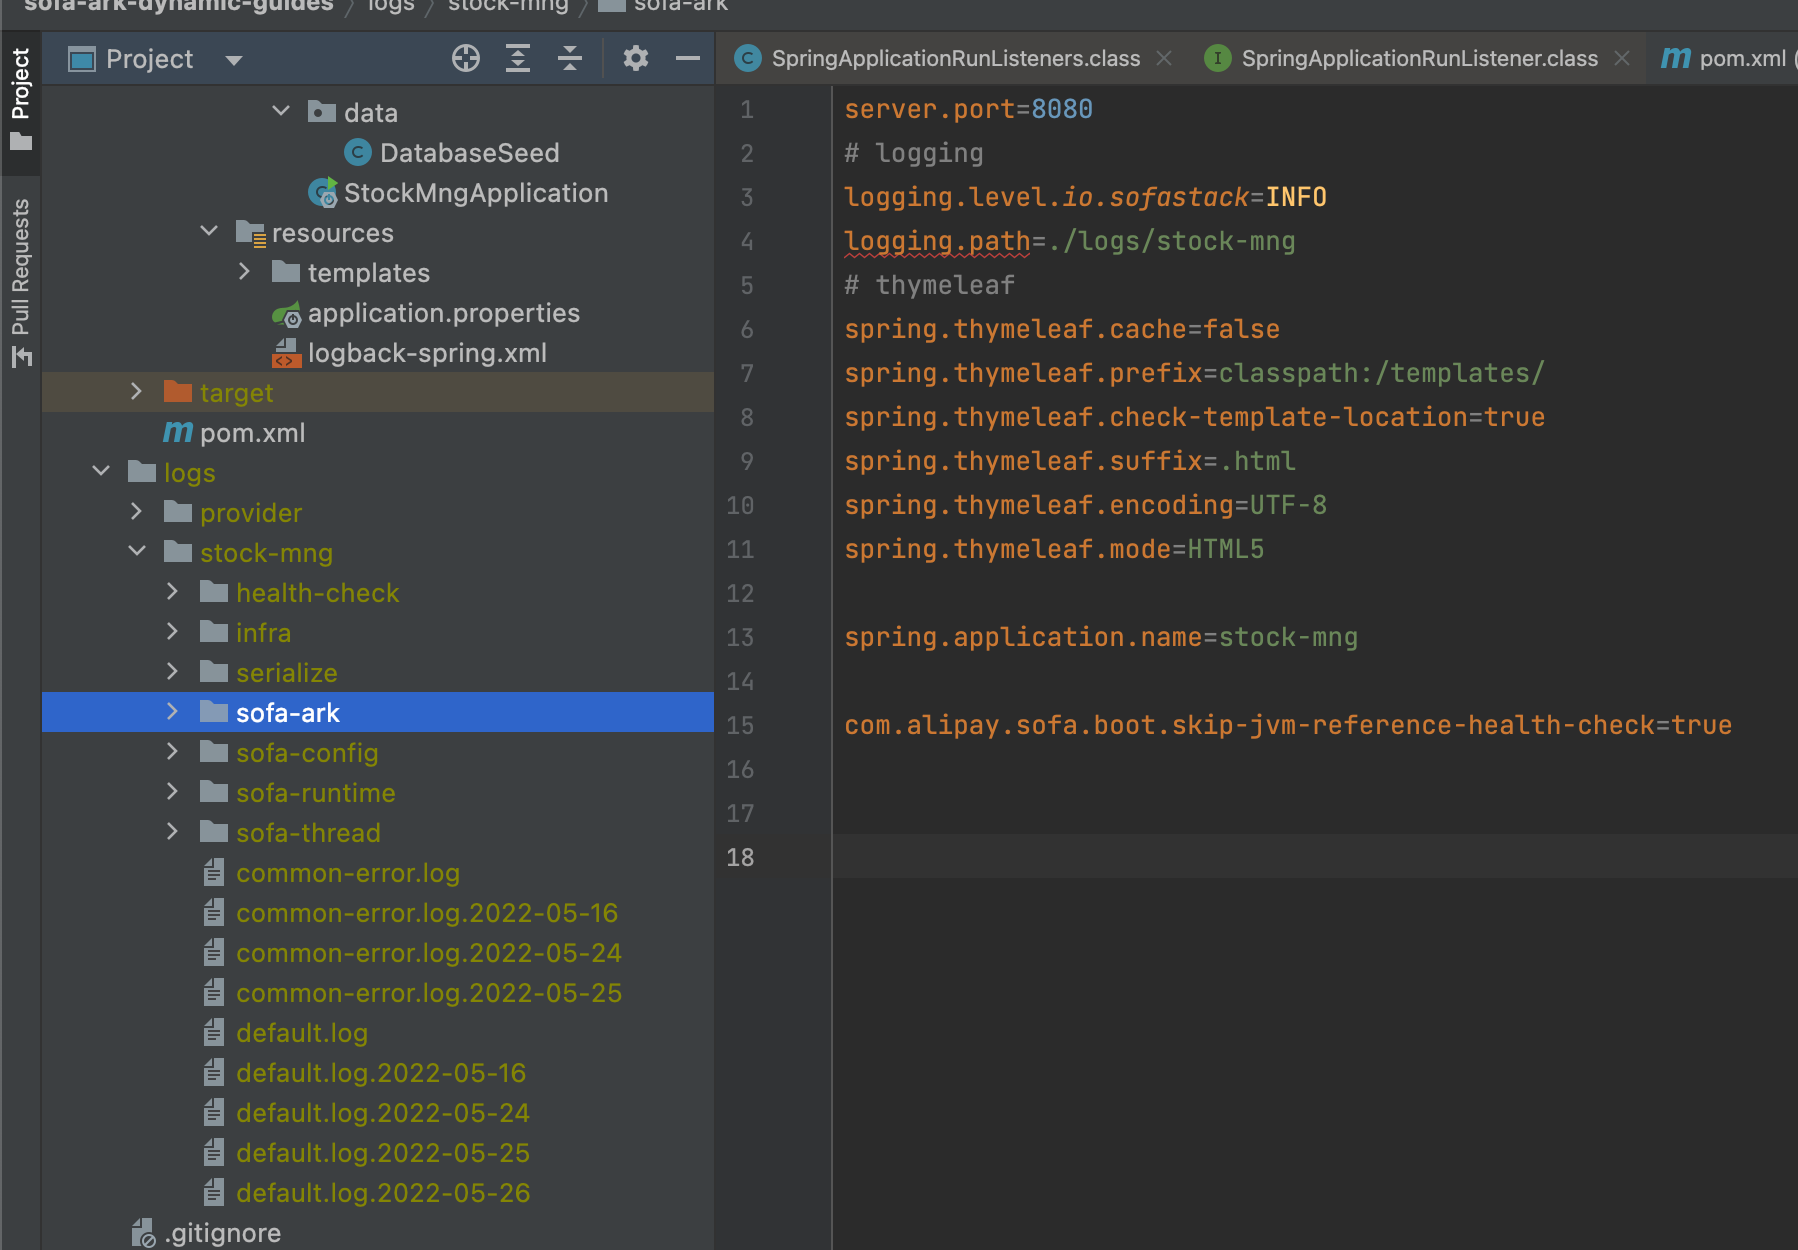
Task: Hide the Project tool window with minus icon
Action: (x=688, y=59)
